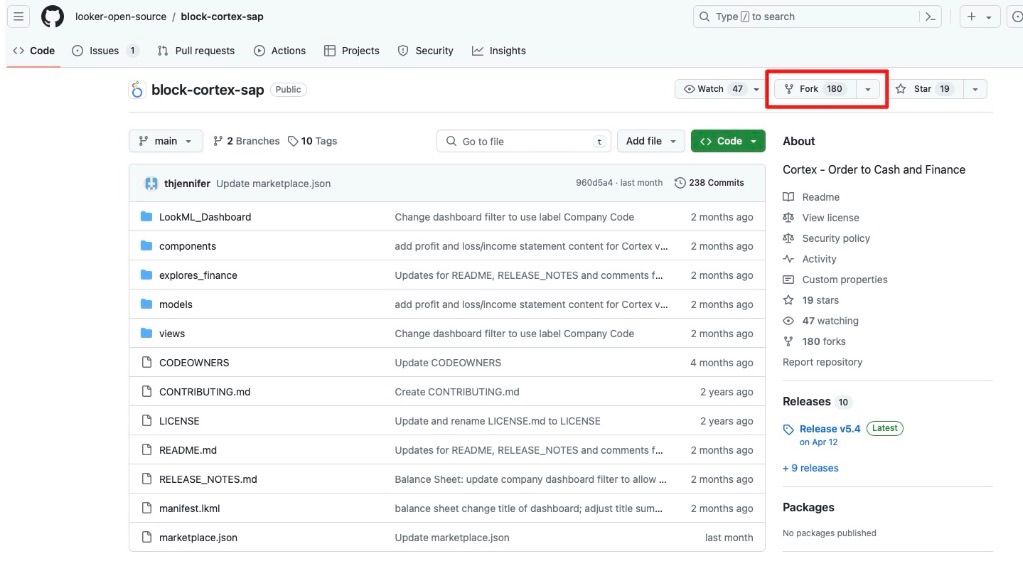Click the scale icon beside View license

click(x=788, y=217)
